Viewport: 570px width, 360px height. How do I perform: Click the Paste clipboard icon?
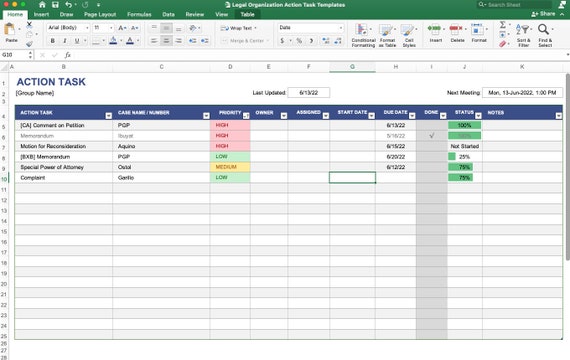click(x=10, y=29)
